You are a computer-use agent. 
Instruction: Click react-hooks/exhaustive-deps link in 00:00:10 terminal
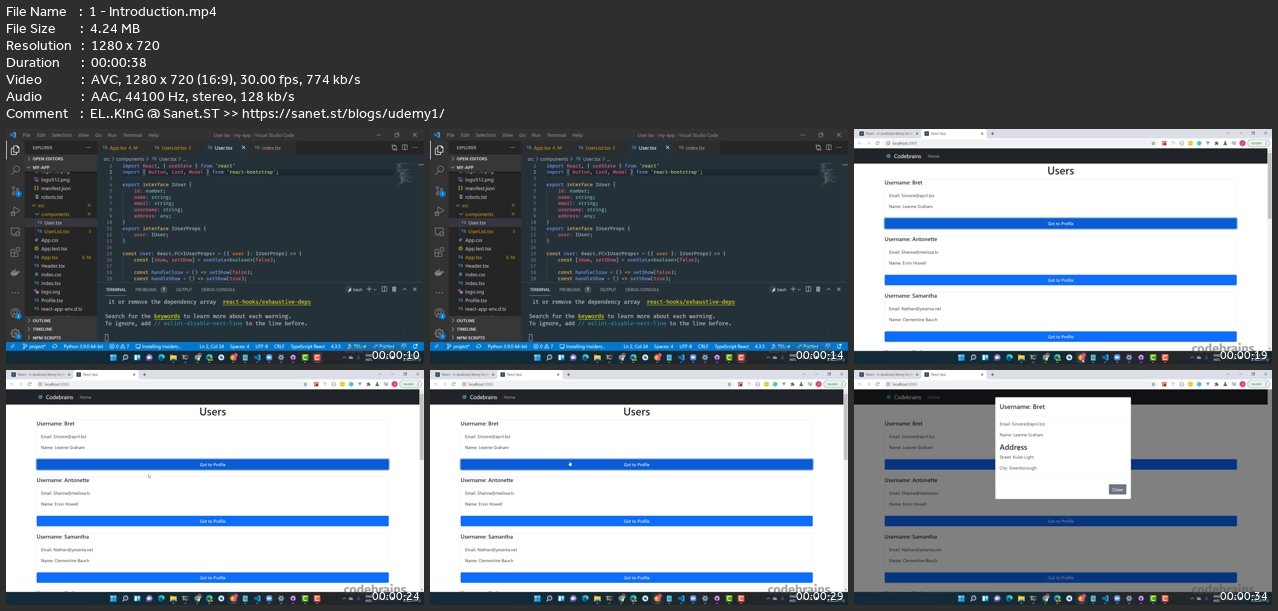pyautogui.click(x=266, y=302)
